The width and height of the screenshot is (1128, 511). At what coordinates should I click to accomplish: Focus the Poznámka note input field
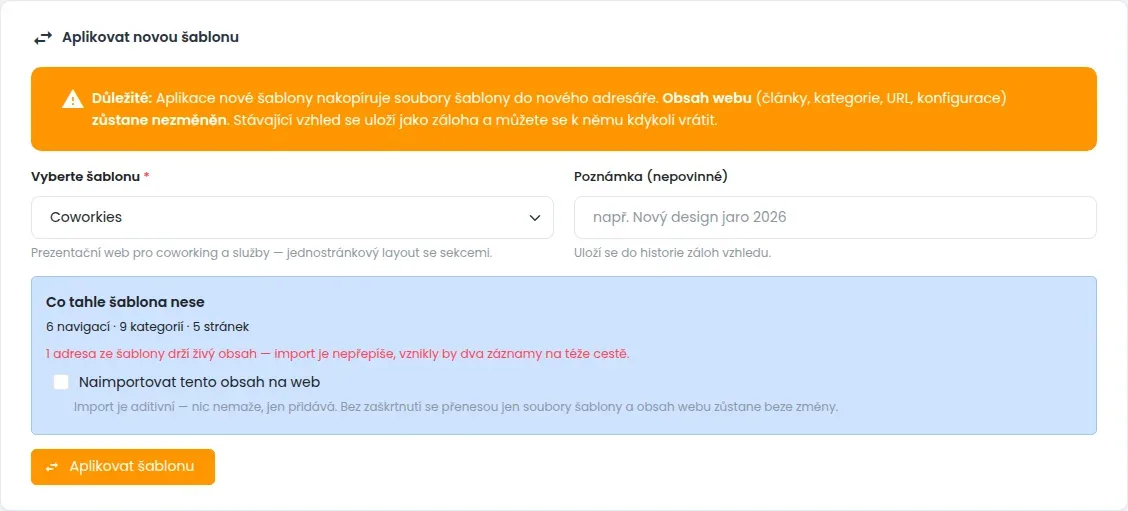[x=835, y=217]
